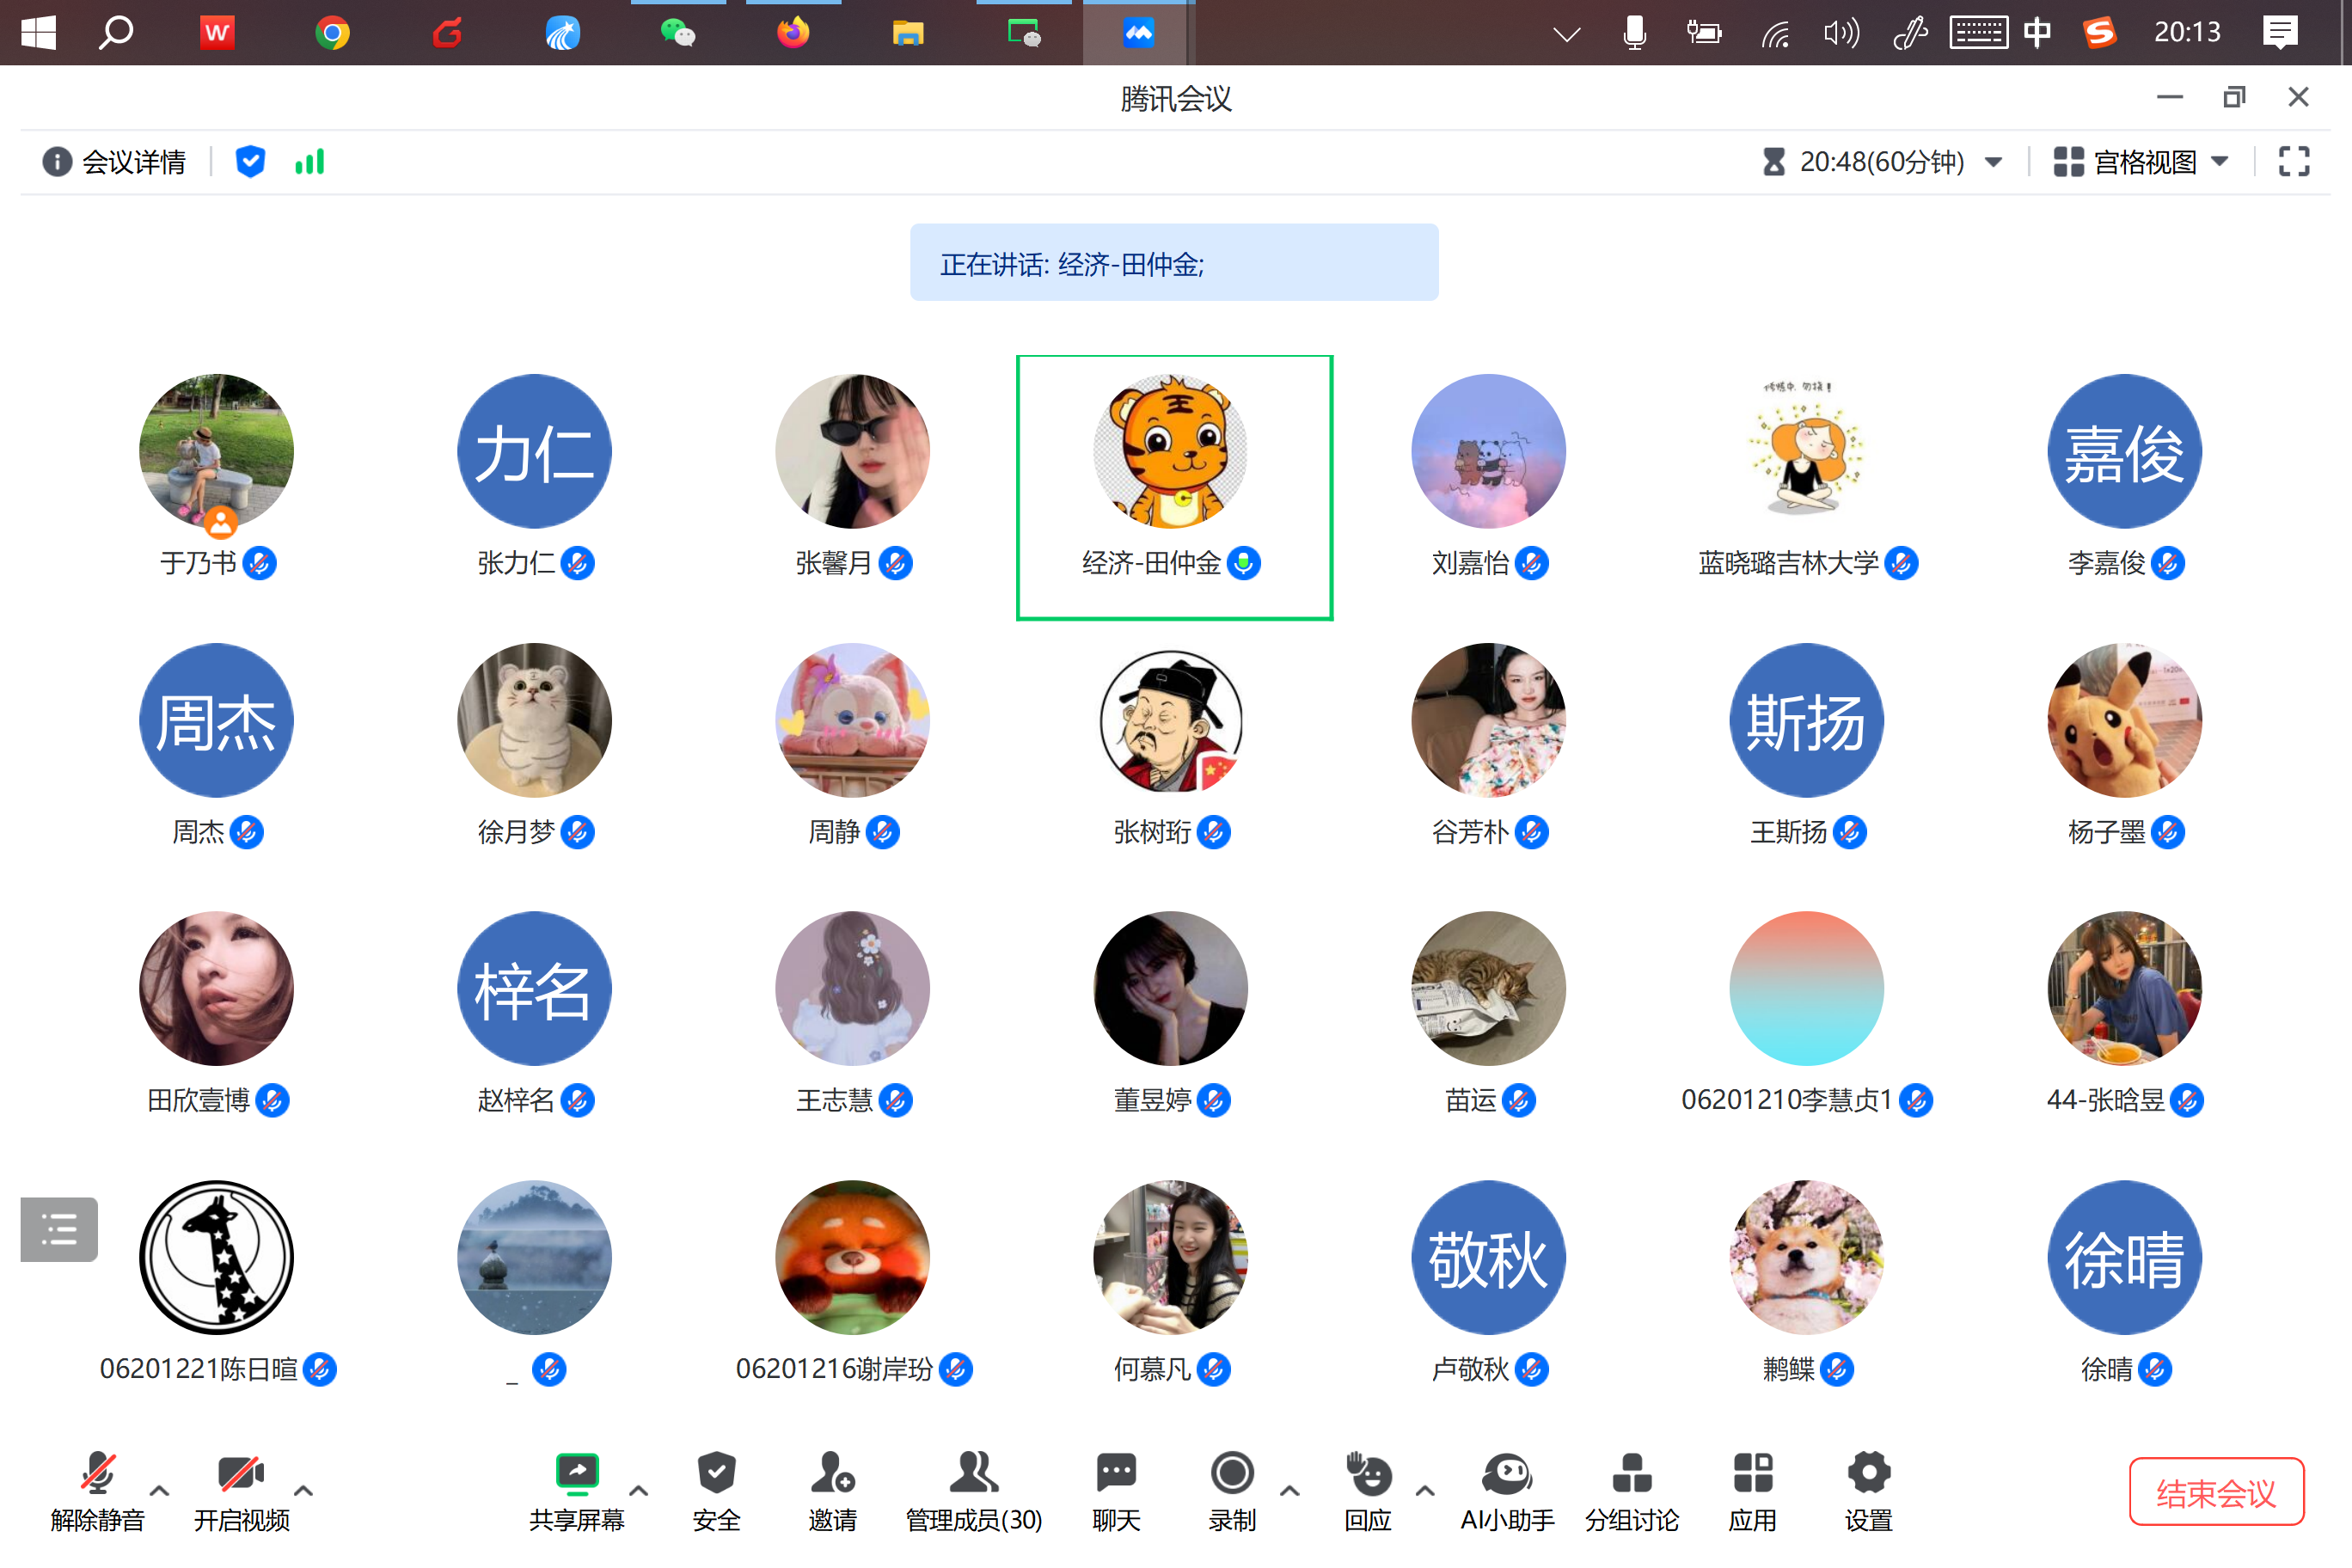
Task: Click the 回应 reaction icon
Action: [1368, 1472]
